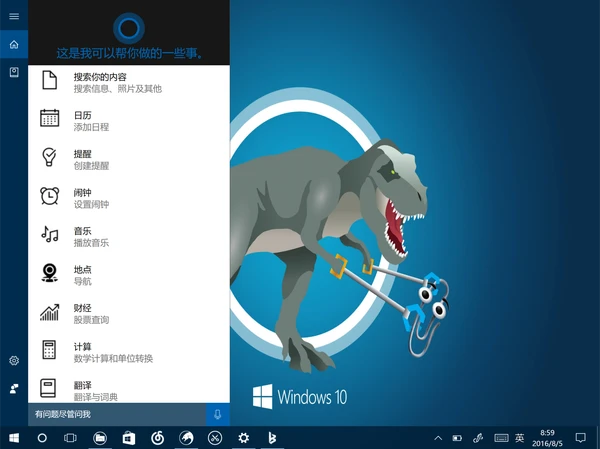Go to Cortana Home tab

(x=14, y=45)
